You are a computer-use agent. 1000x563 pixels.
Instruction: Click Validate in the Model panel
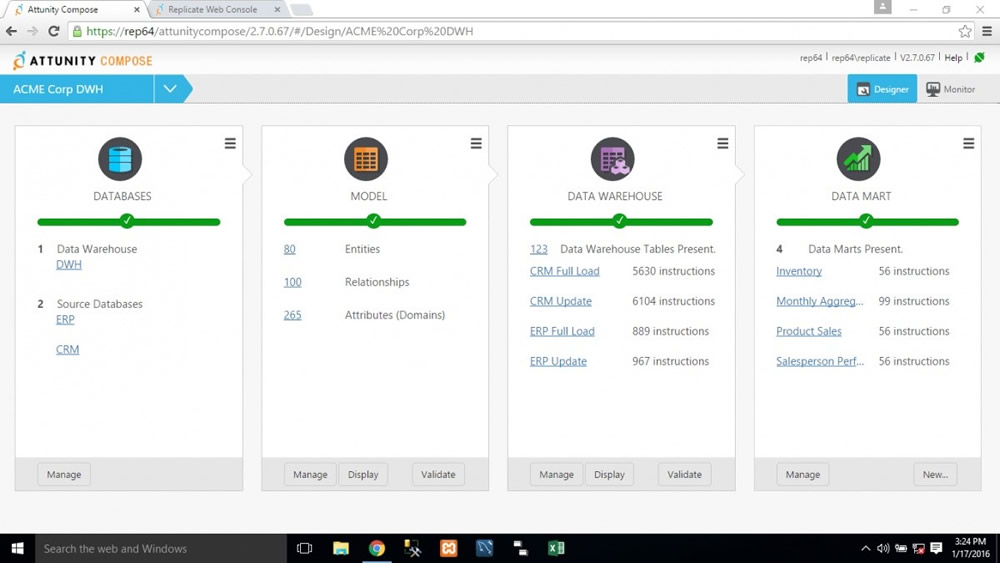click(438, 474)
